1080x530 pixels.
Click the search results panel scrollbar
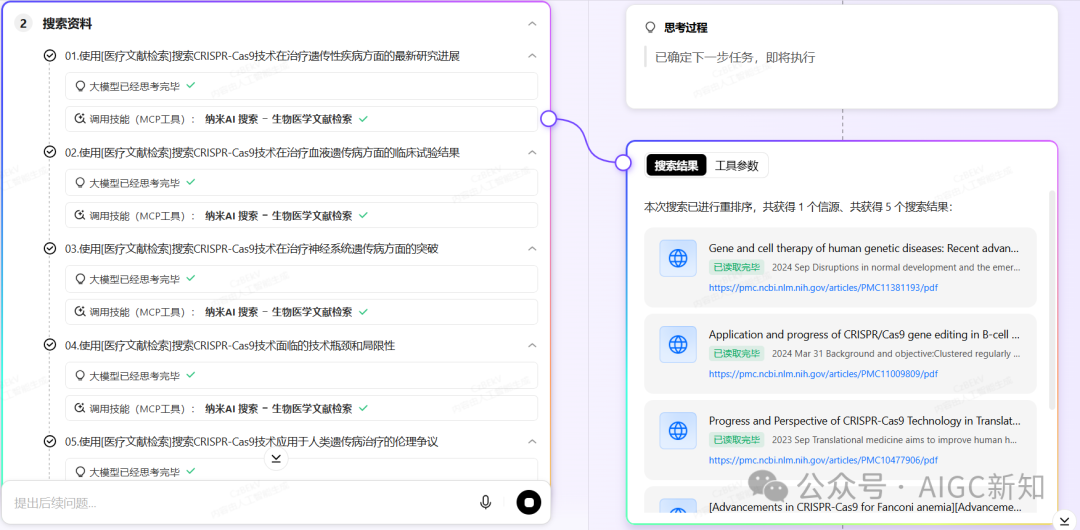[1051, 300]
